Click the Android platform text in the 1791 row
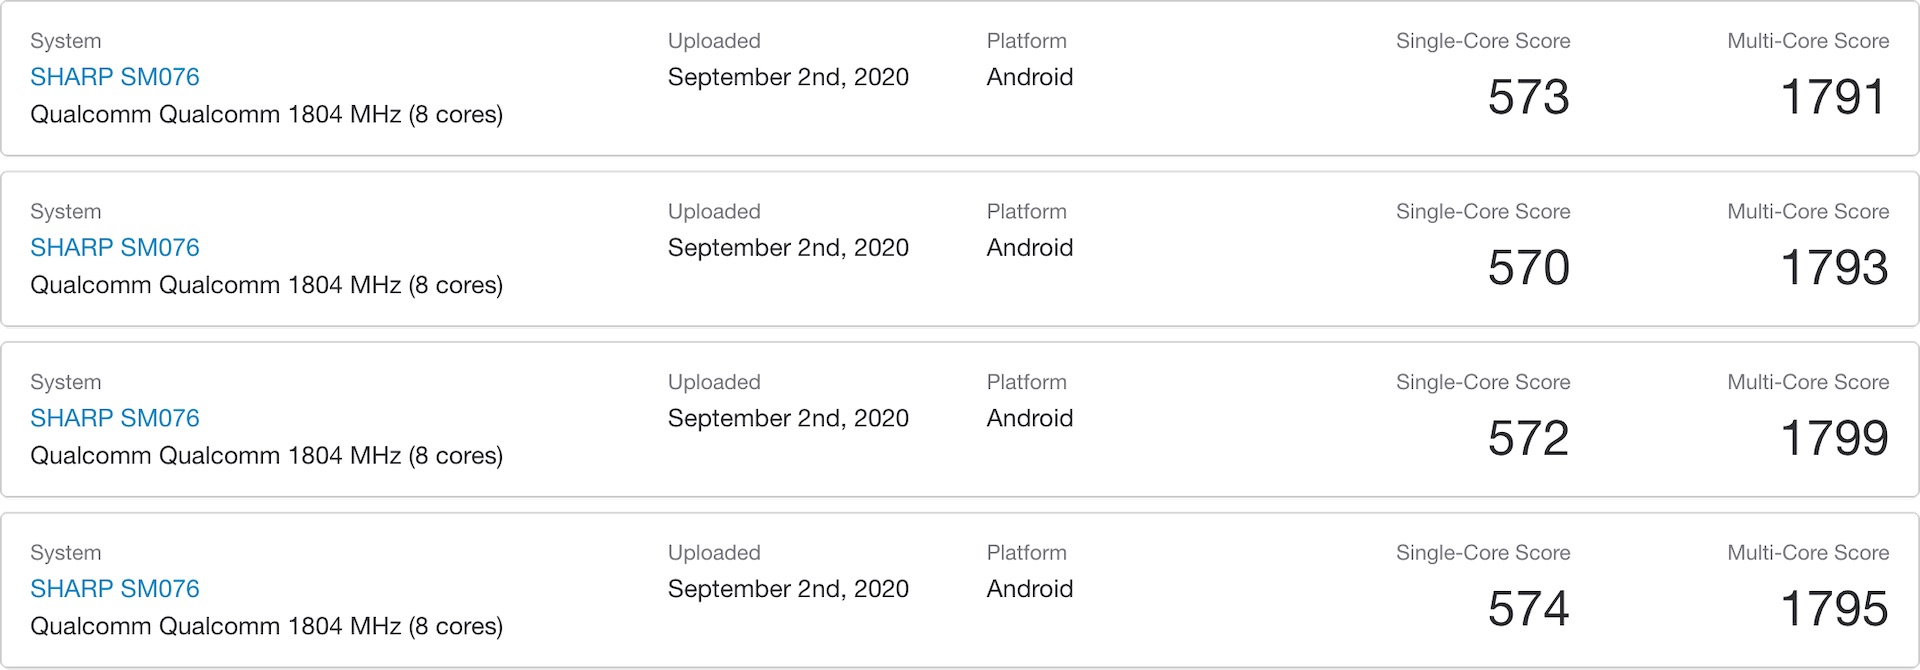Viewport: 1920px width, 670px height. [1029, 77]
